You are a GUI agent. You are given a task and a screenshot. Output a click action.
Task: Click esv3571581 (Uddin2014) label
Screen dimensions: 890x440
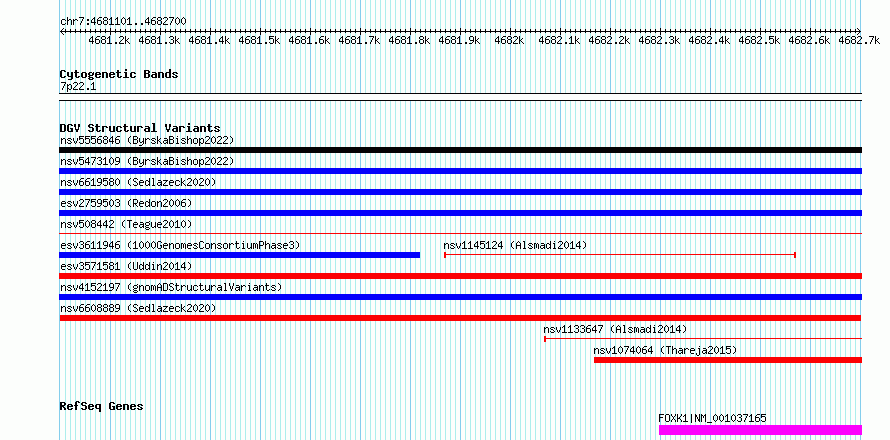126,266
